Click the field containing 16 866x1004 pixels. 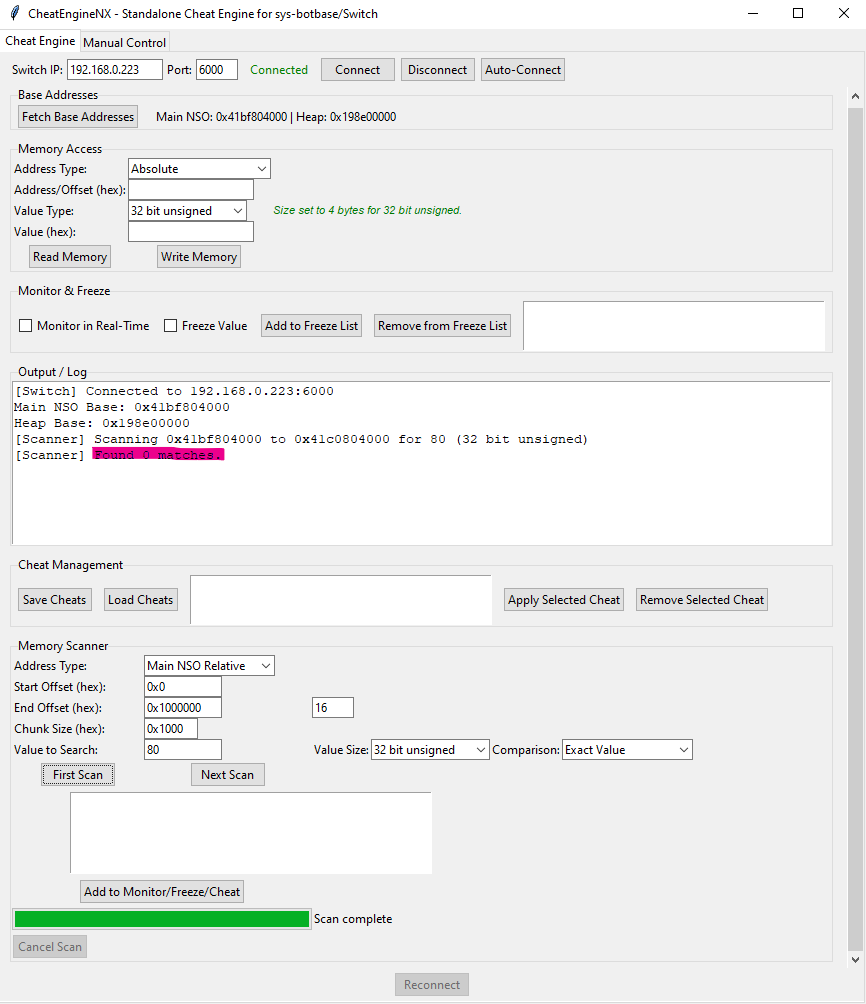332,708
